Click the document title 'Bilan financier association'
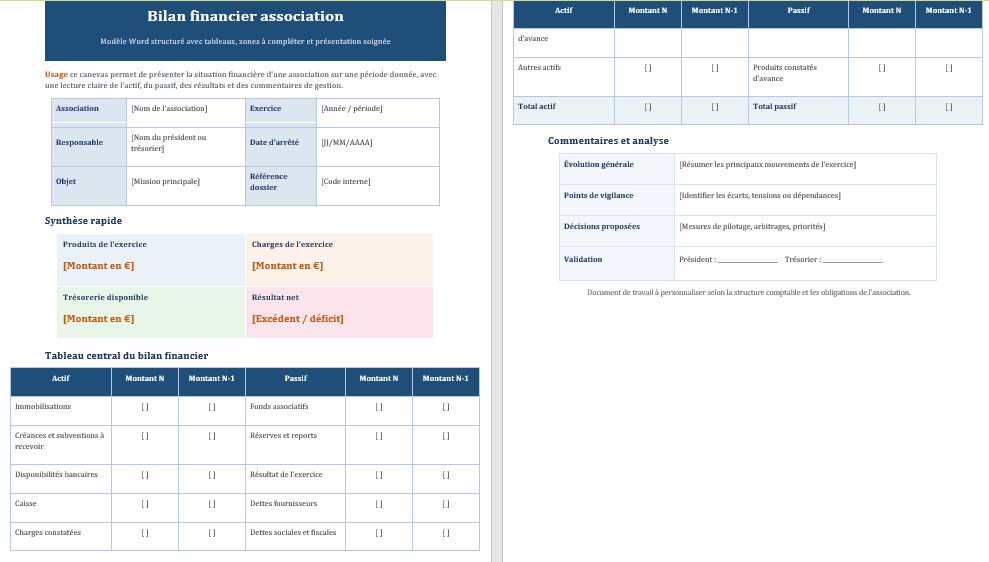Viewport: 989px width, 562px height. pos(245,17)
